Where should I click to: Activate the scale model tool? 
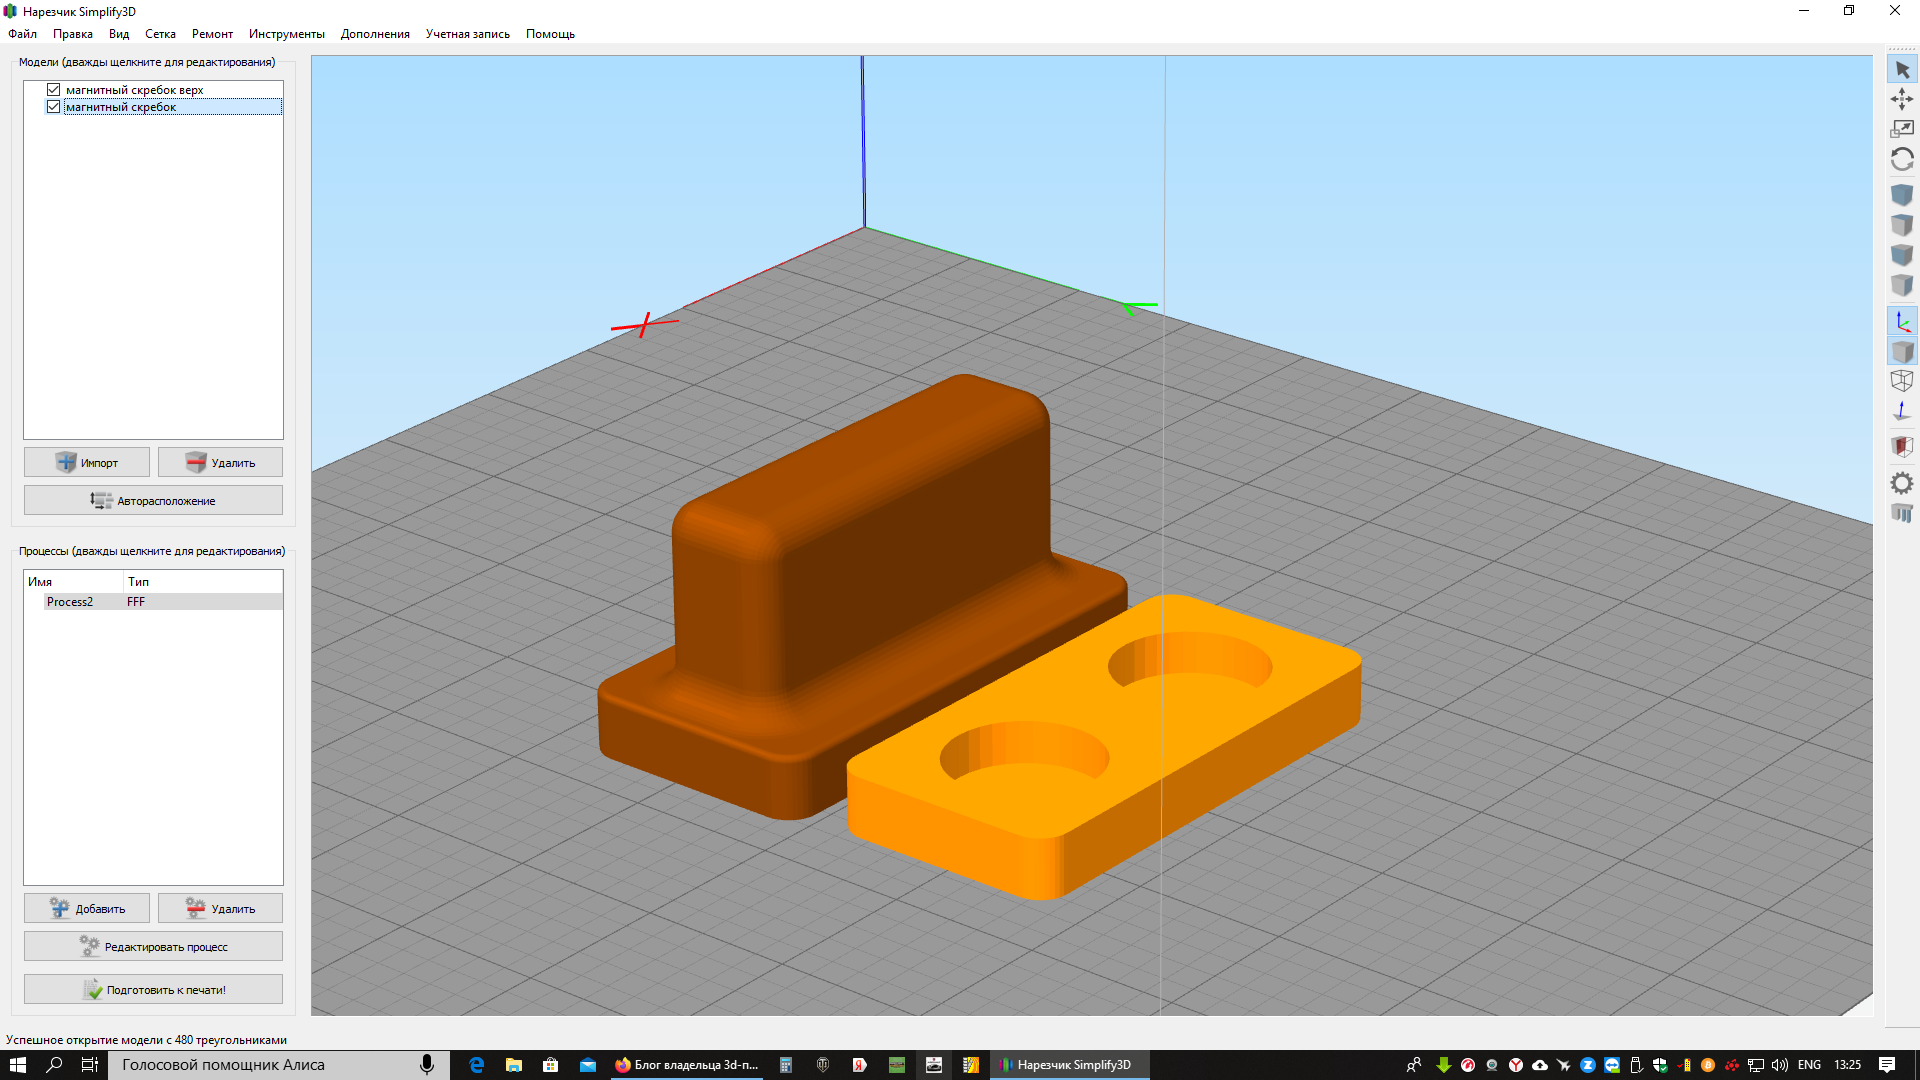[1902, 129]
